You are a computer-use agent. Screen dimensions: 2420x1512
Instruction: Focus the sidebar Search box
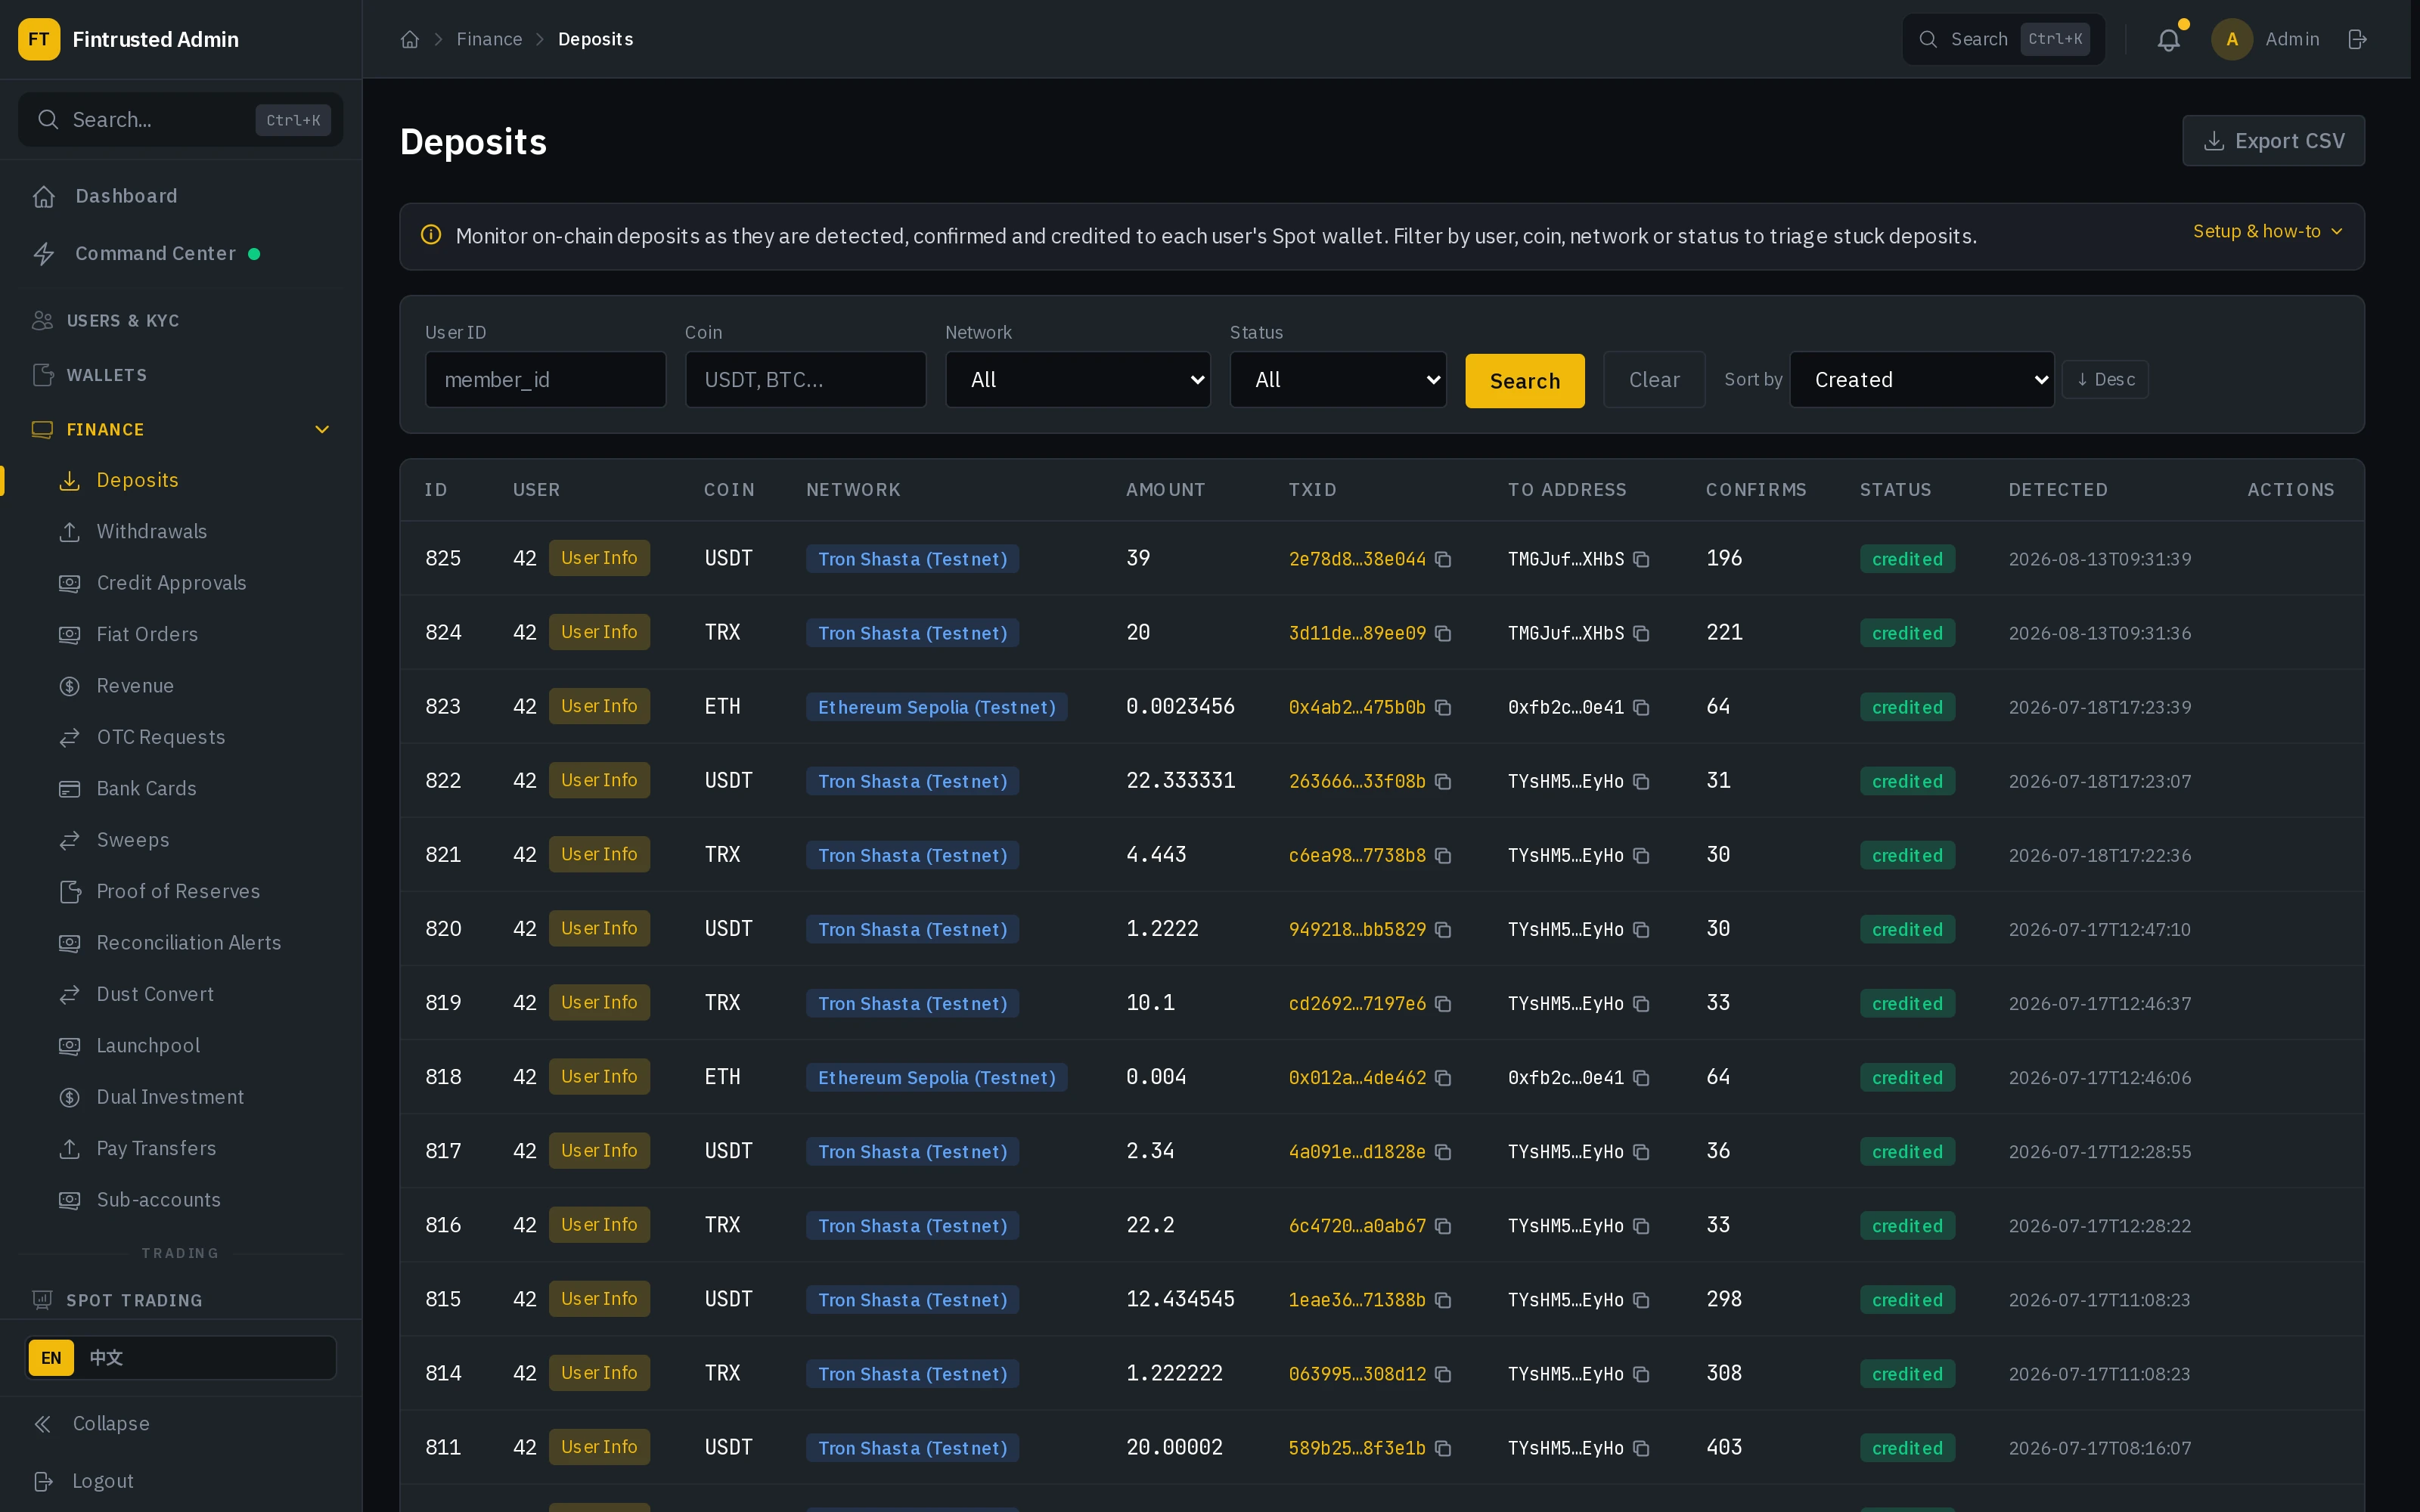tap(181, 120)
